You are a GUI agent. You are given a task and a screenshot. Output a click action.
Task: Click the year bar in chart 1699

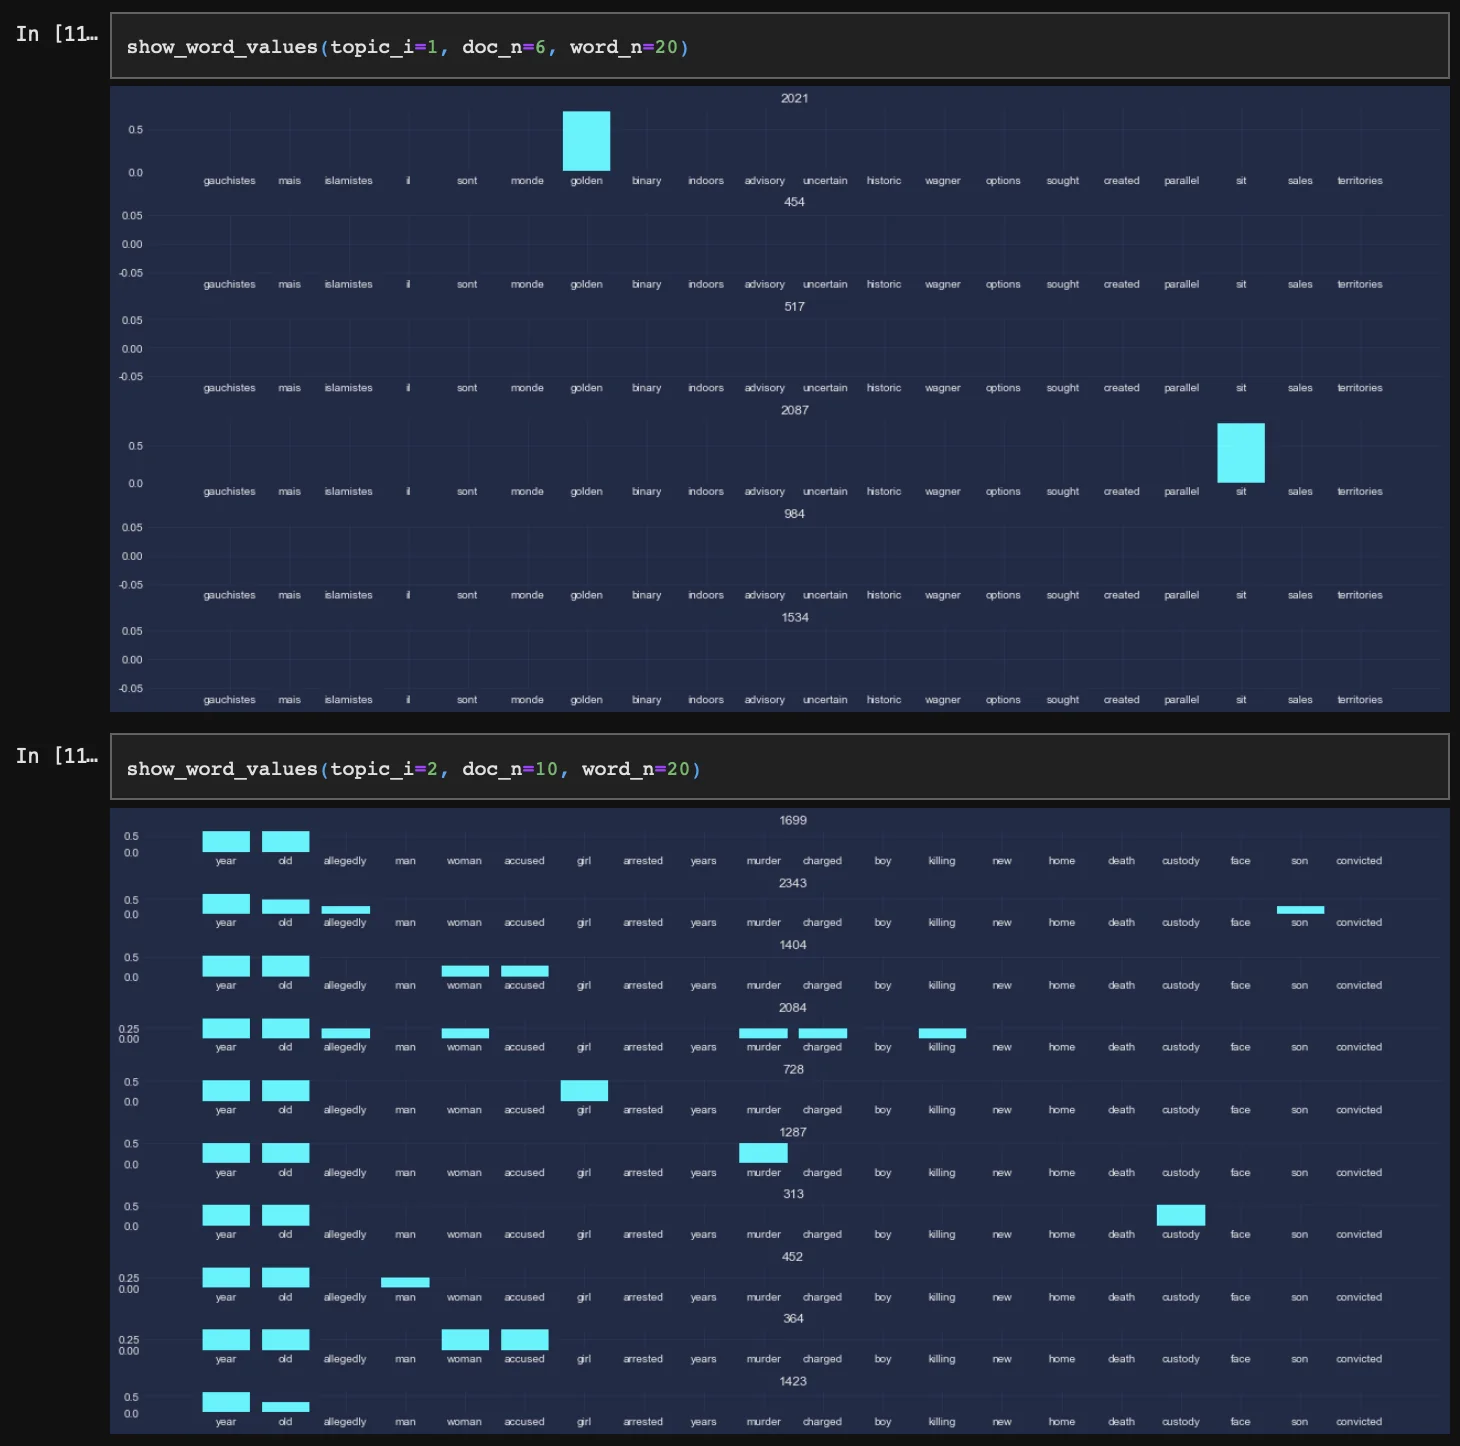[x=226, y=842]
